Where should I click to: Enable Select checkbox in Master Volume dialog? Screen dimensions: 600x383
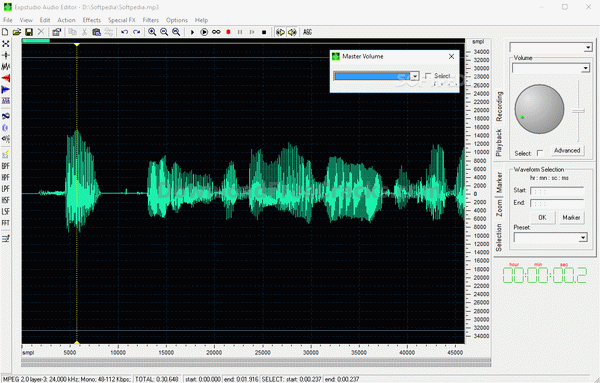click(x=428, y=76)
